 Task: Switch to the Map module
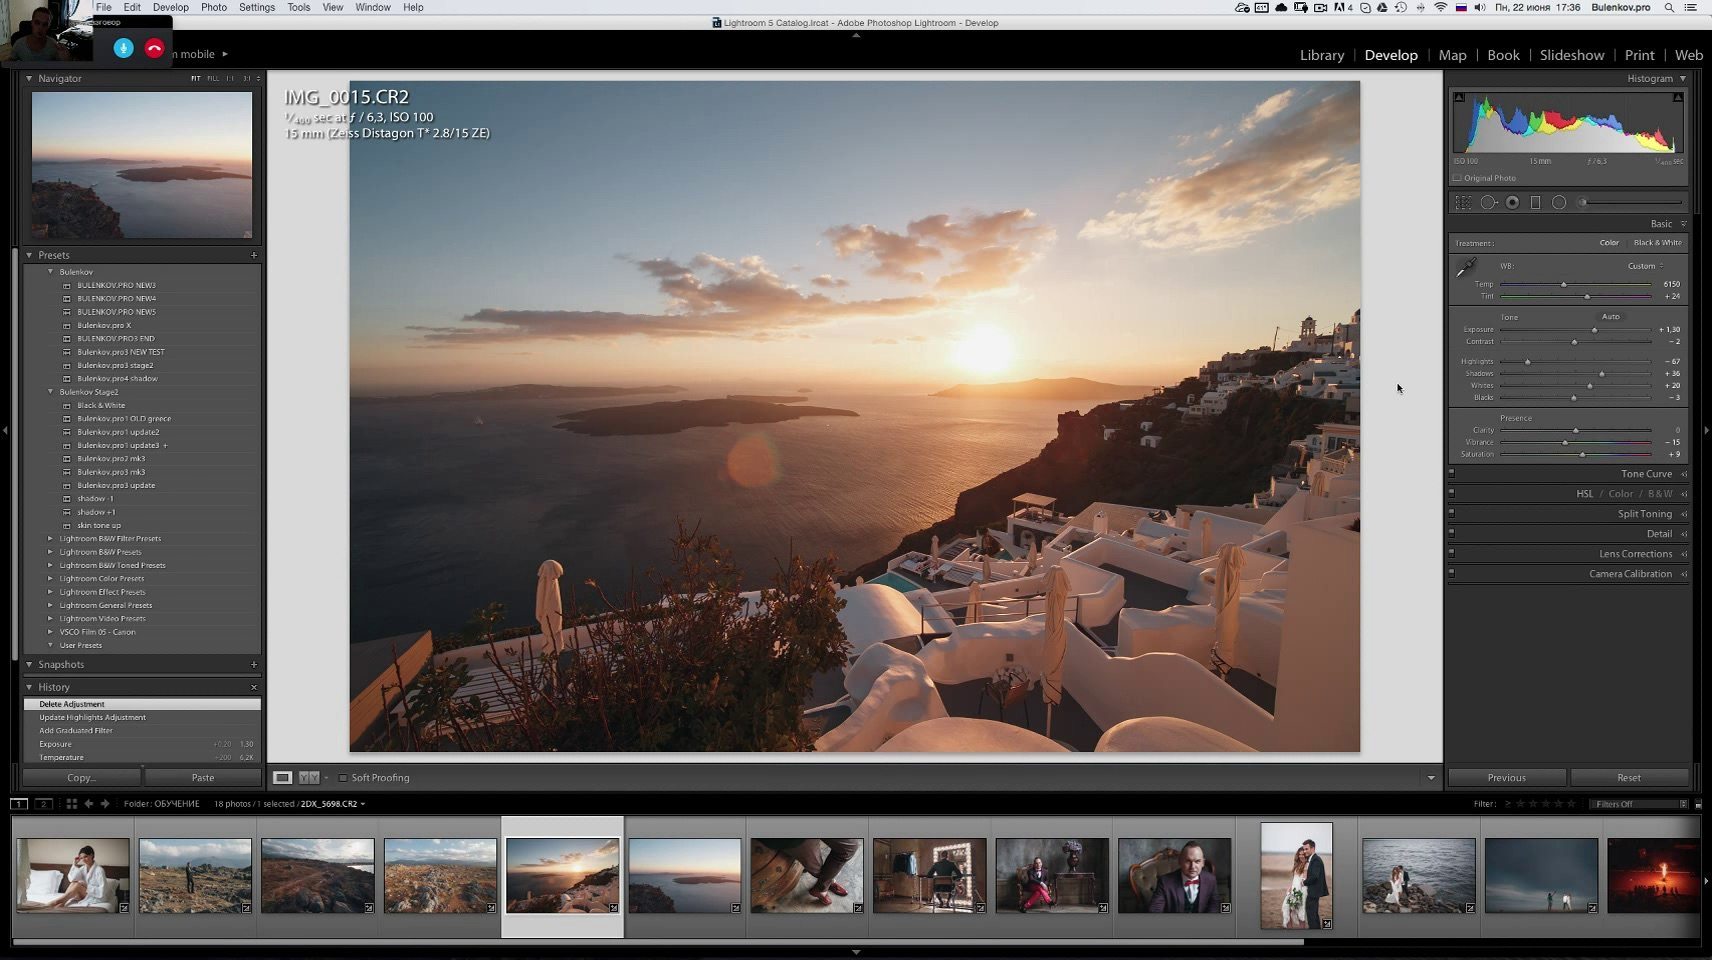1452,55
